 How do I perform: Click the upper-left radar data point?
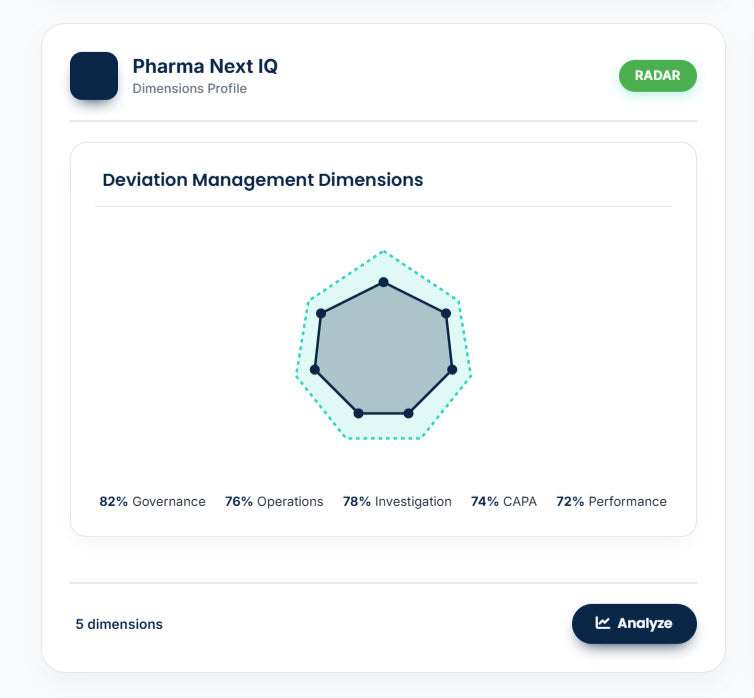click(x=321, y=313)
